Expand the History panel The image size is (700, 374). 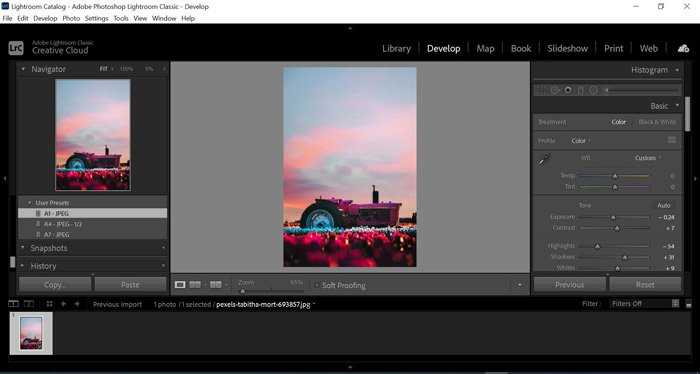(x=23, y=266)
